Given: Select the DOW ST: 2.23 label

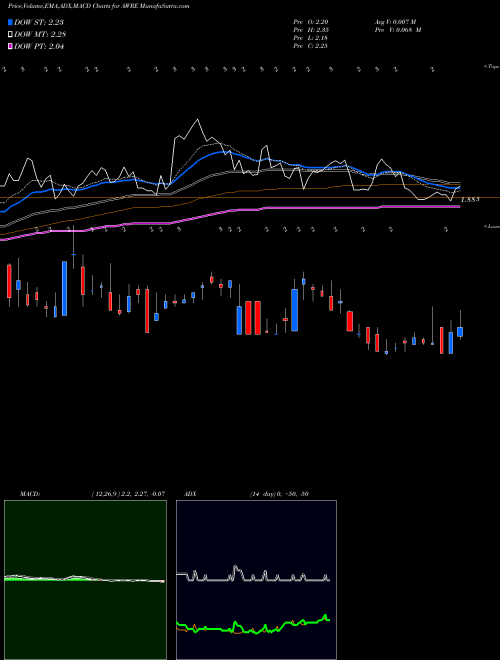Looking at the screenshot, I should click(x=39, y=22).
